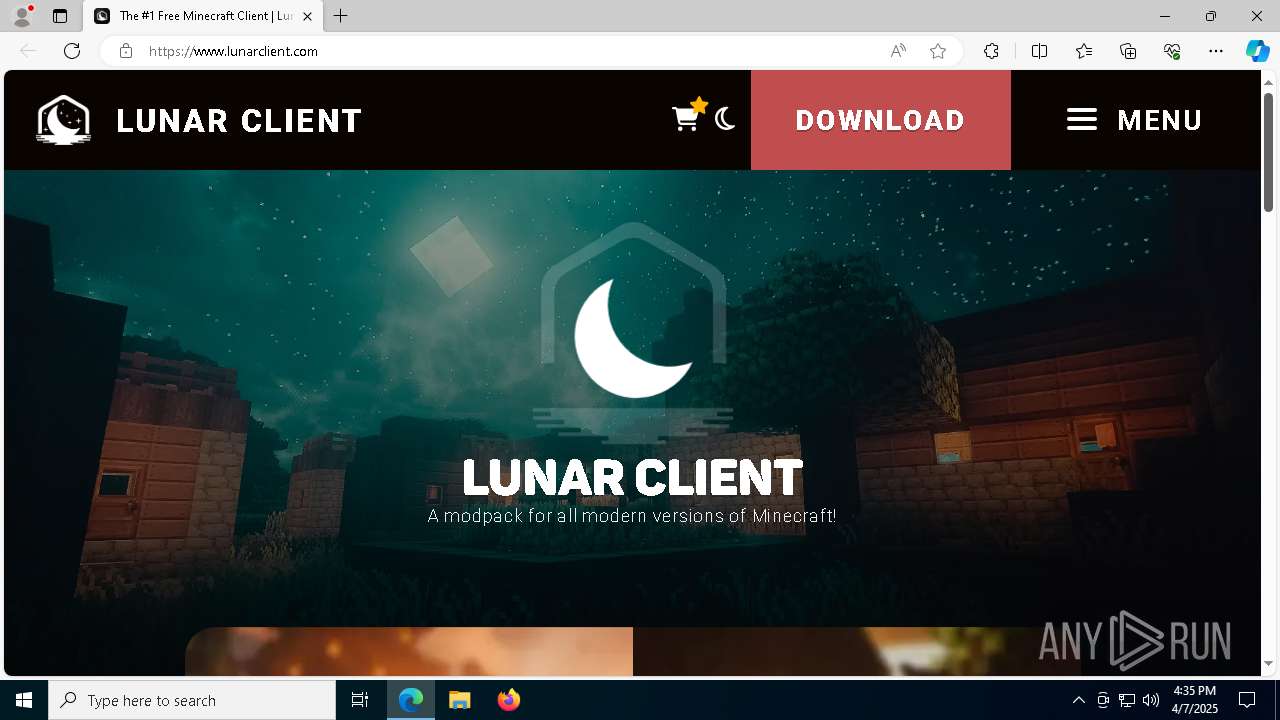Restore down the Edge browser window
This screenshot has height=720, width=1280.
coord(1210,16)
